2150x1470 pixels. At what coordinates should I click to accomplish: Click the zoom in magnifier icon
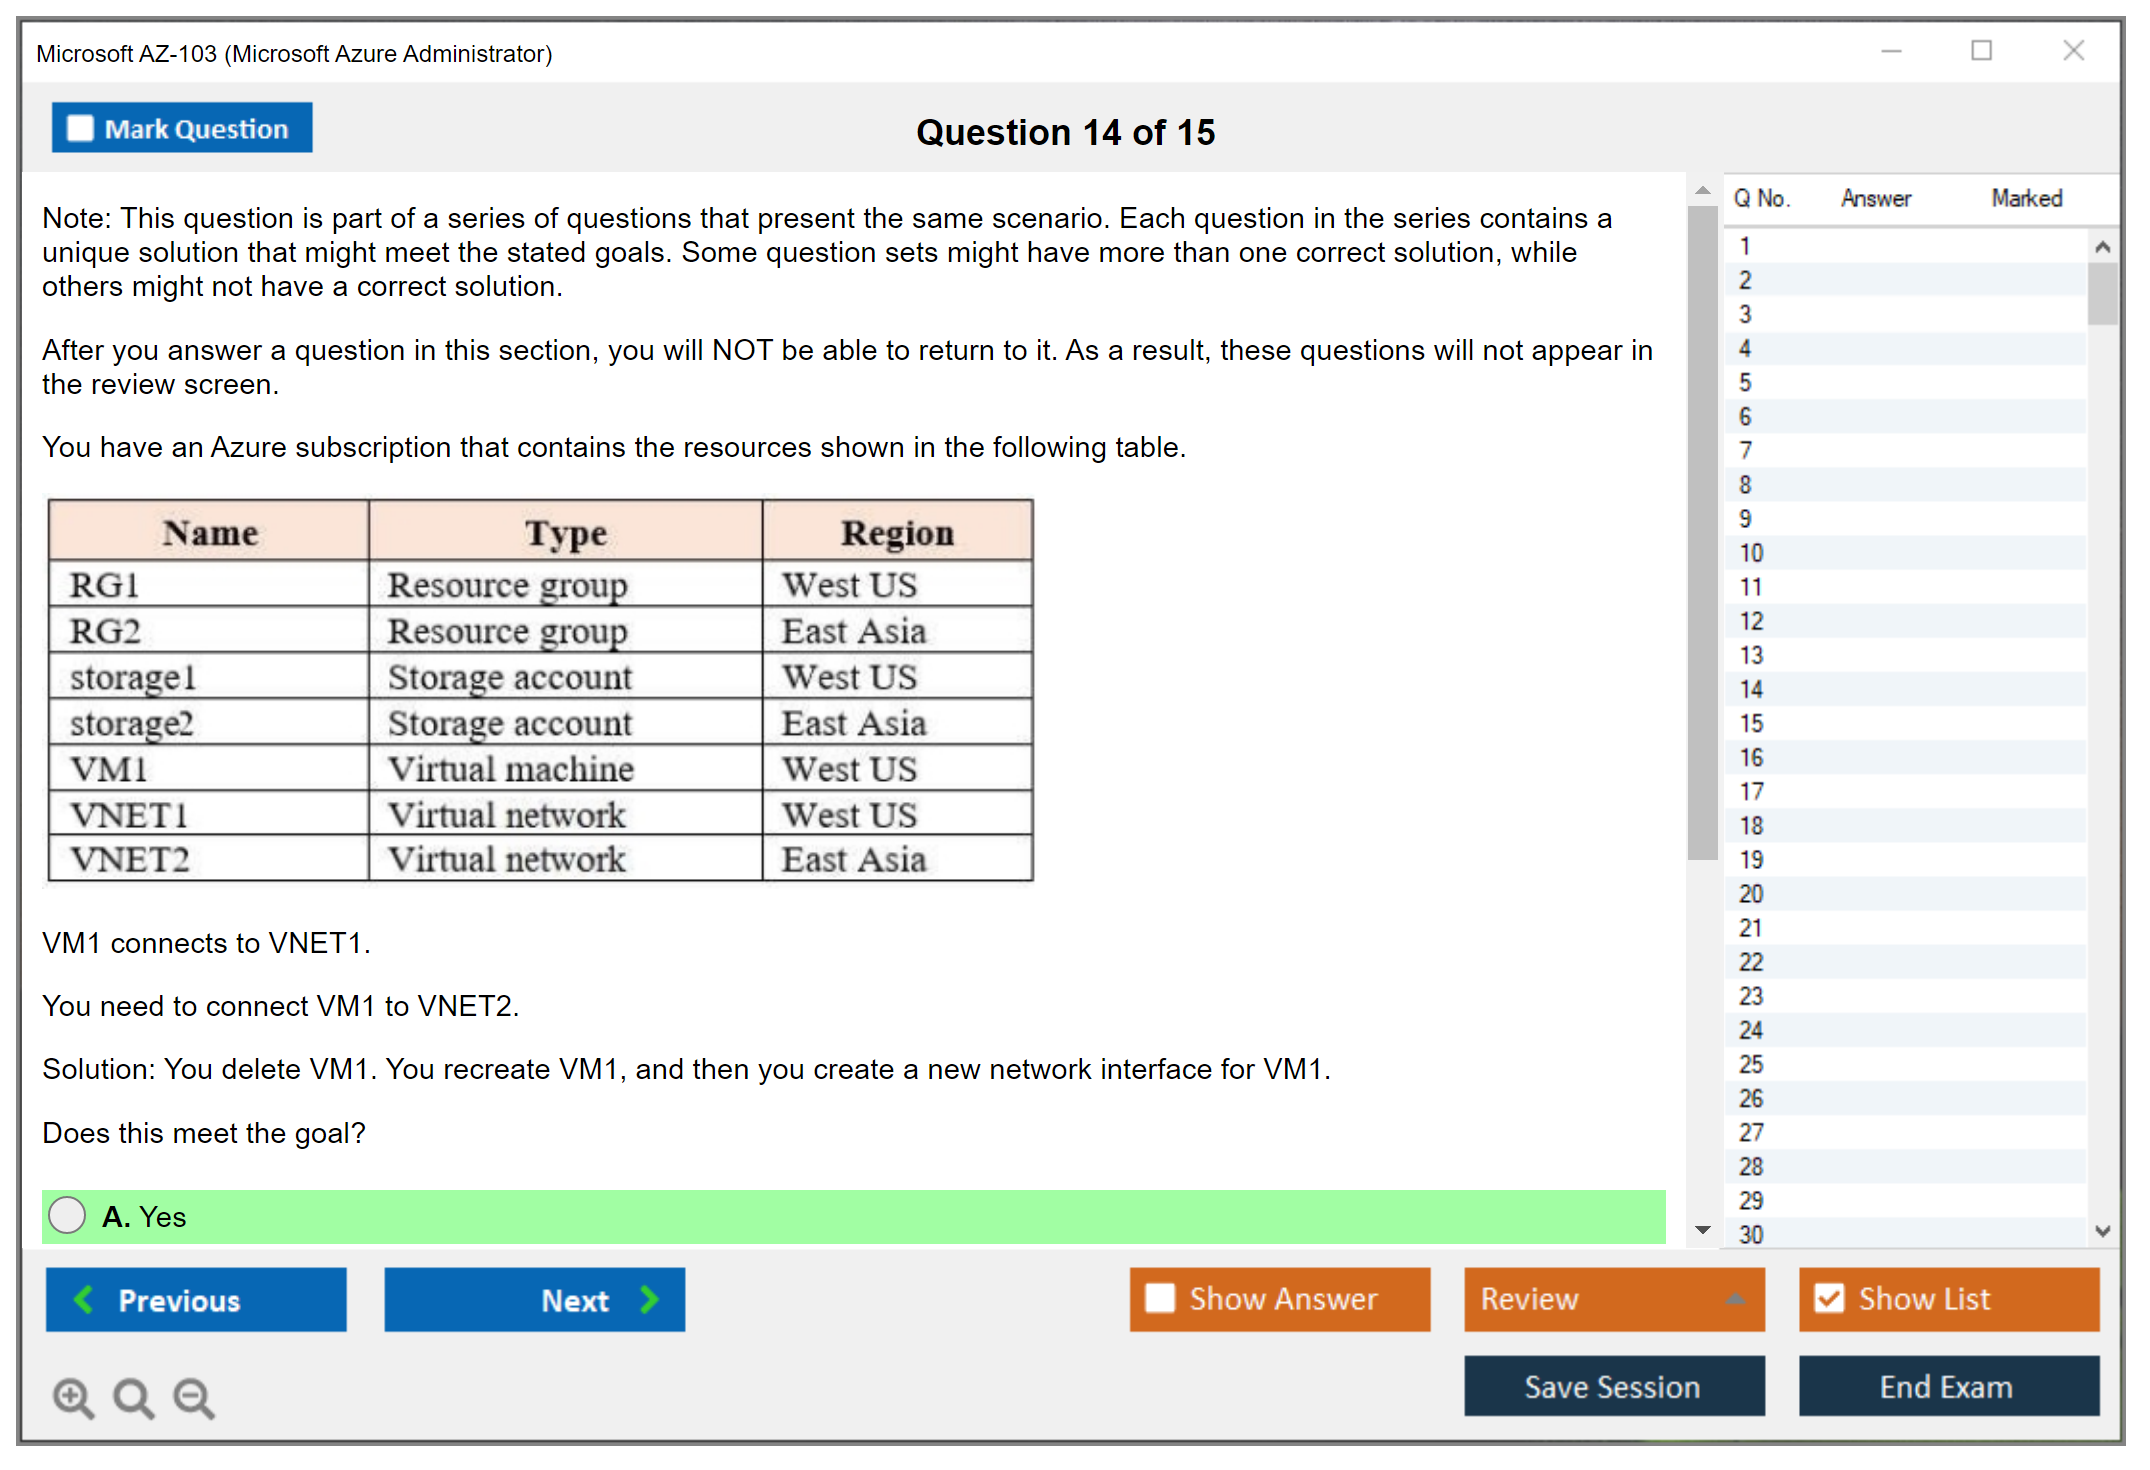point(73,1398)
